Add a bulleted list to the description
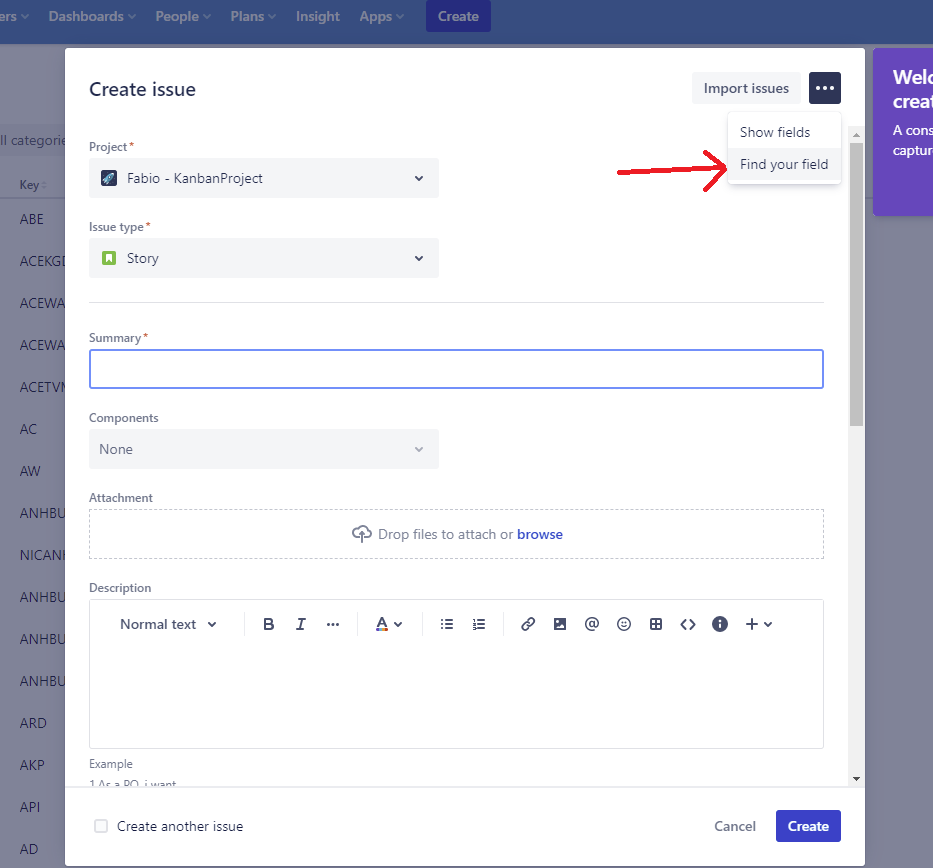Image resolution: width=933 pixels, height=868 pixels. tap(446, 623)
